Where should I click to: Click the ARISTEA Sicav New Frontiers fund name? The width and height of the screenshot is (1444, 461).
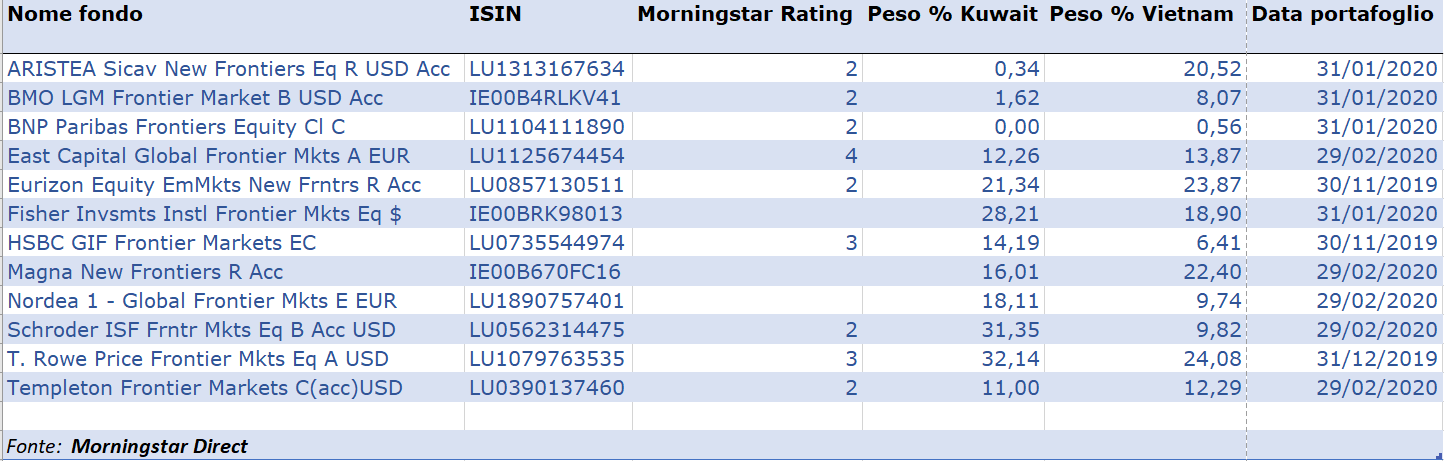(229, 69)
